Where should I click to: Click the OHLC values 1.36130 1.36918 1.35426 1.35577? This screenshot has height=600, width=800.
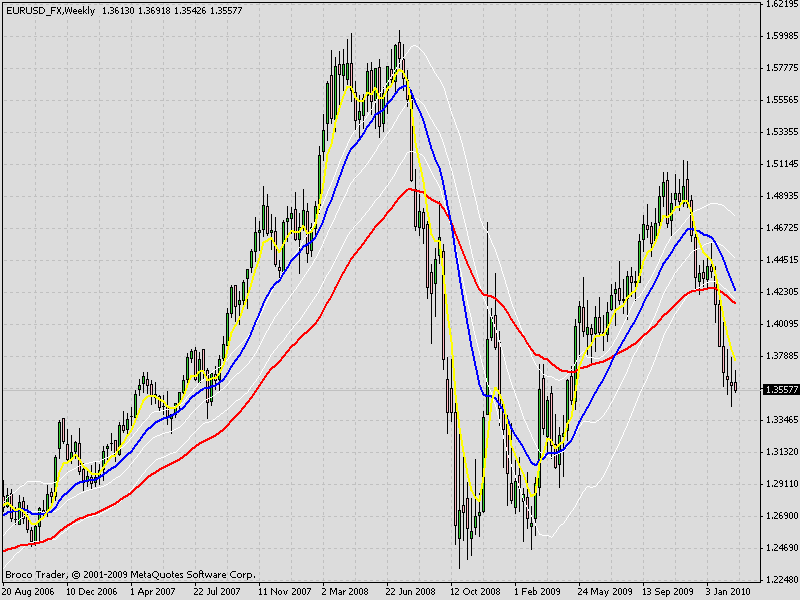172,10
